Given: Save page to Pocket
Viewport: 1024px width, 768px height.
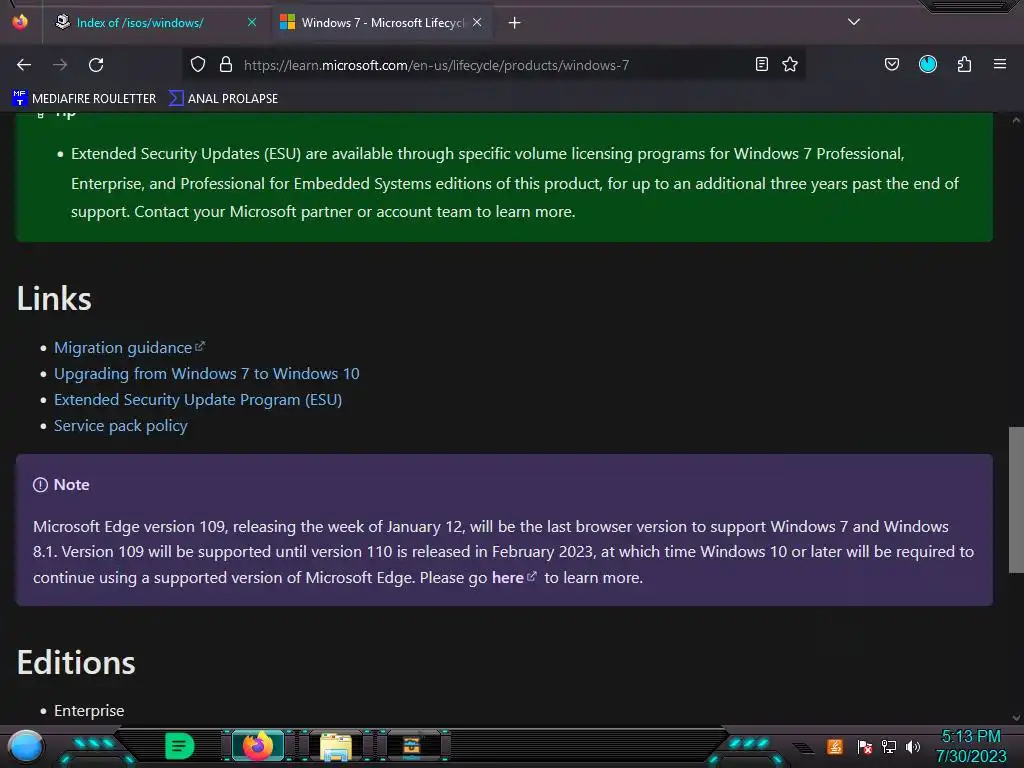Looking at the screenshot, I should 892,65.
